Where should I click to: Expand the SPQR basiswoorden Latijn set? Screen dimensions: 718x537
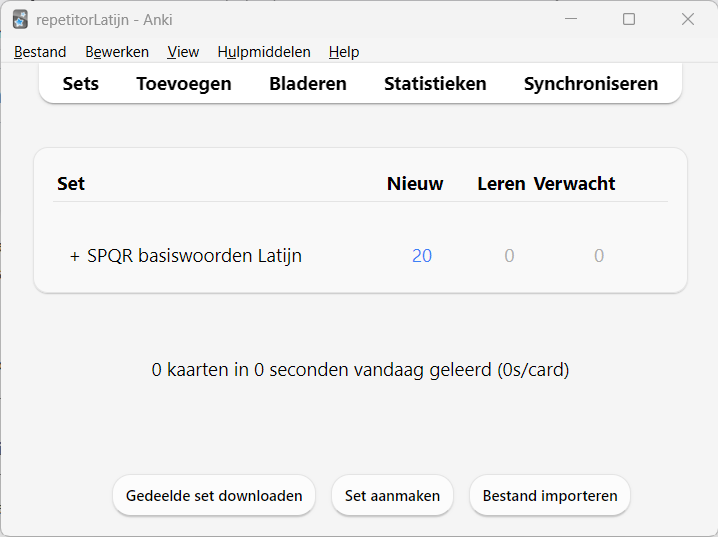[75, 256]
